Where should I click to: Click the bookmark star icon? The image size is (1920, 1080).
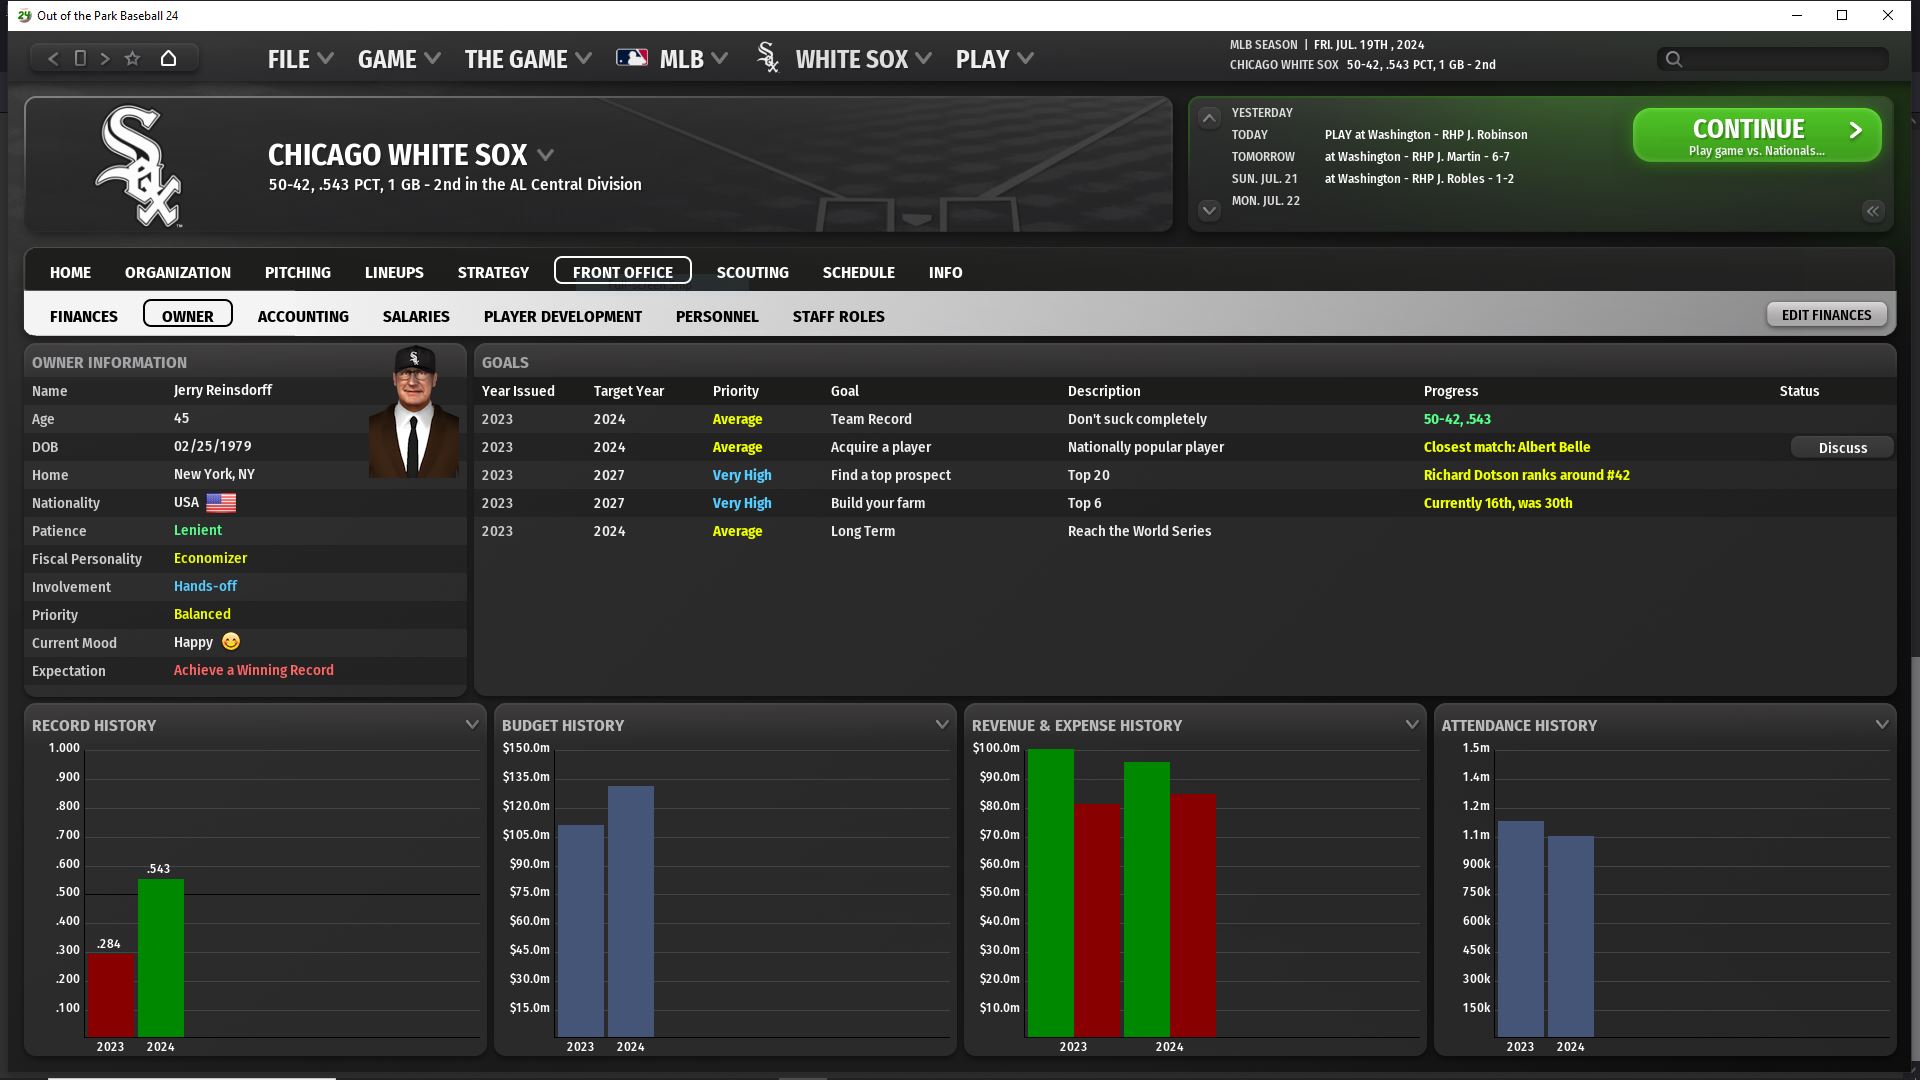point(132,59)
